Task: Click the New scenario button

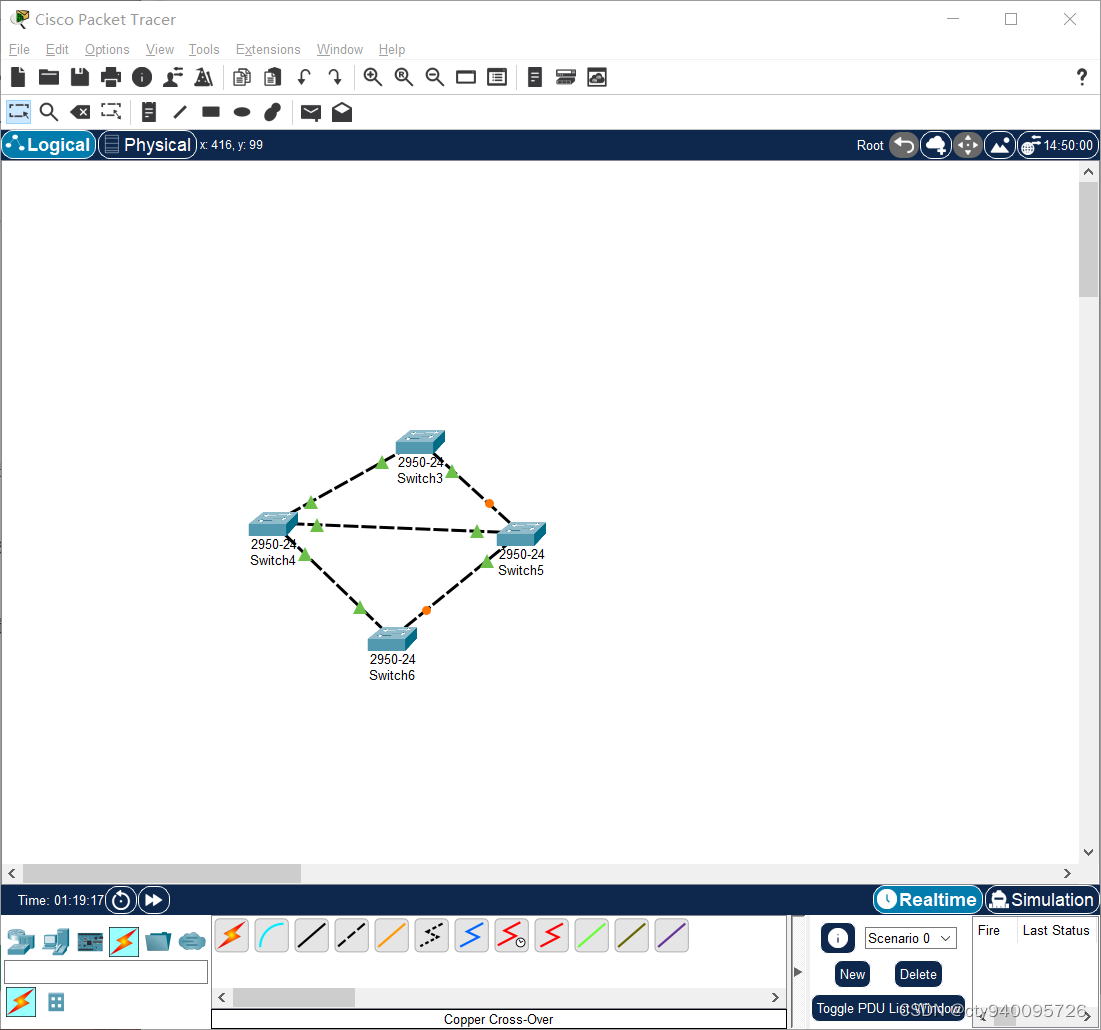Action: click(852, 974)
